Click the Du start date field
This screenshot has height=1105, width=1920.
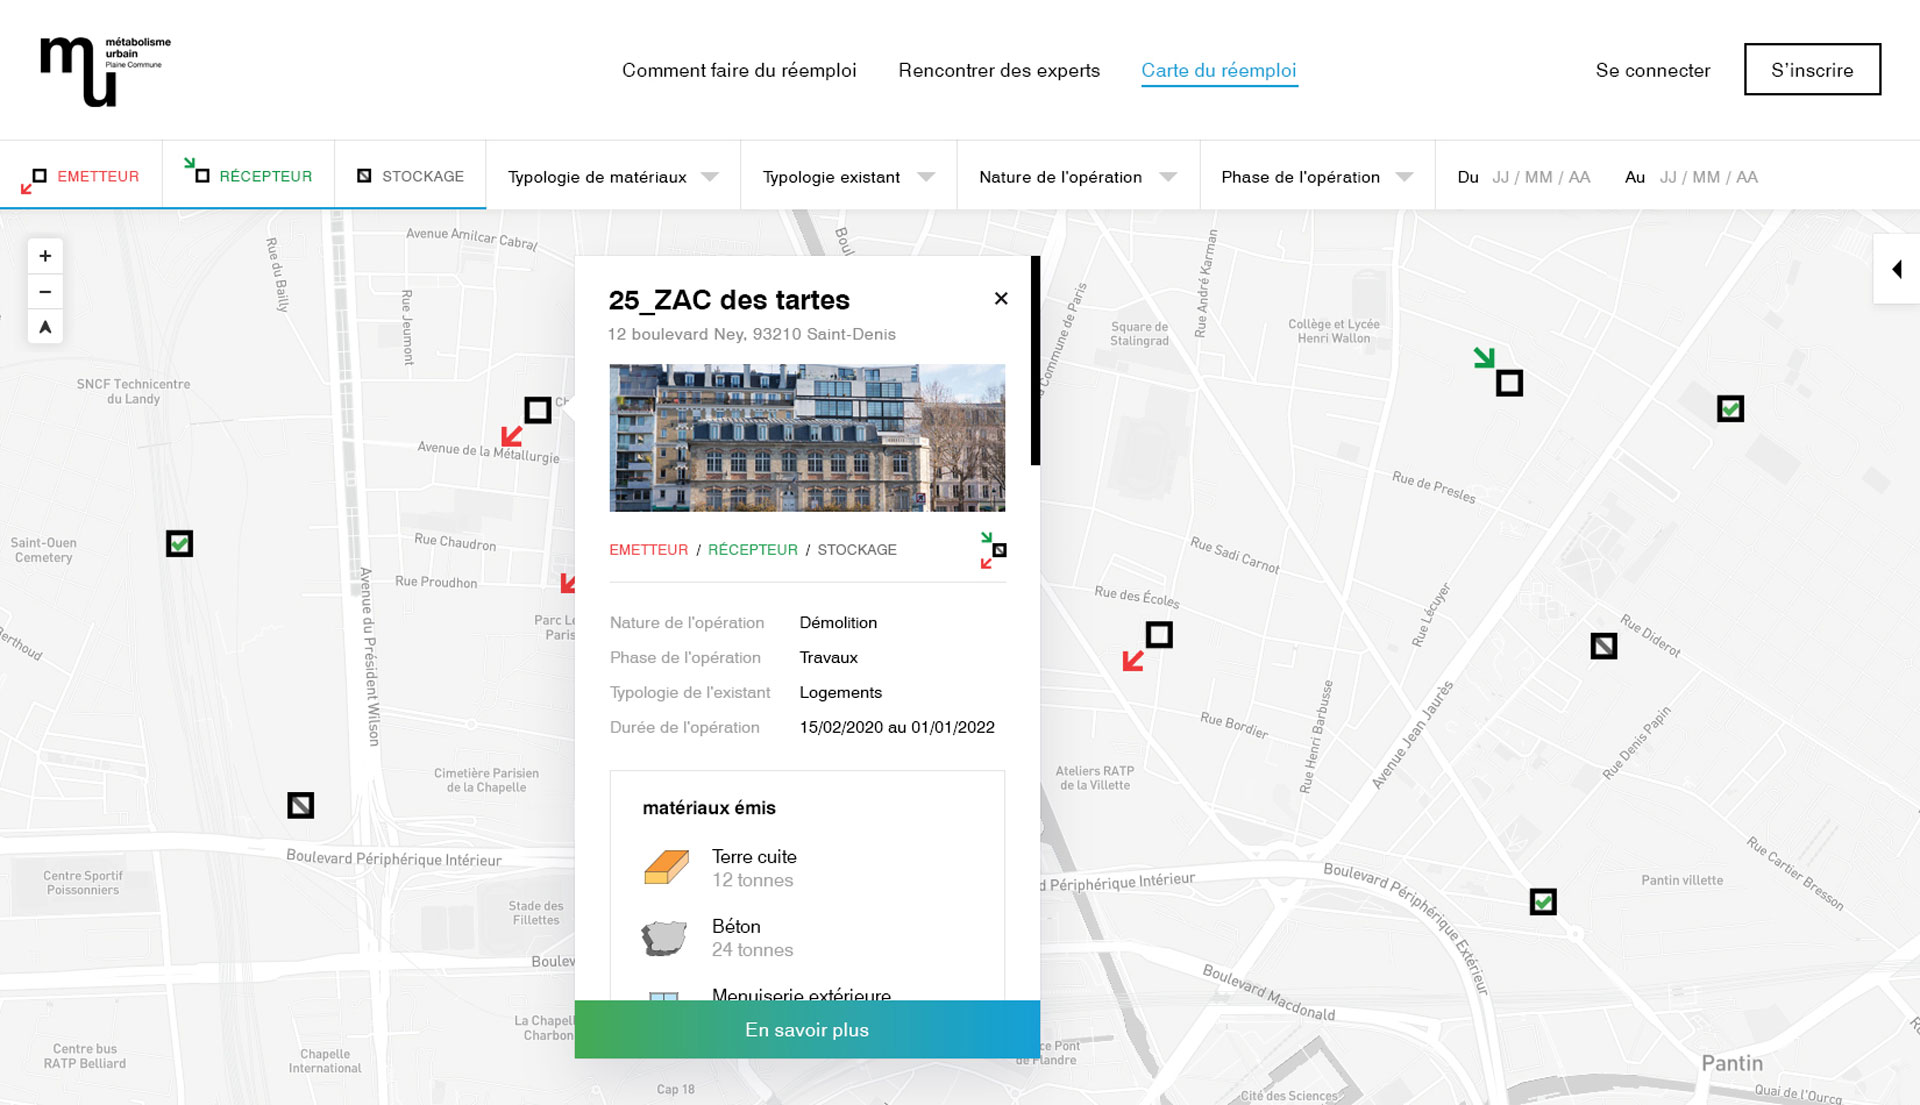(1540, 177)
